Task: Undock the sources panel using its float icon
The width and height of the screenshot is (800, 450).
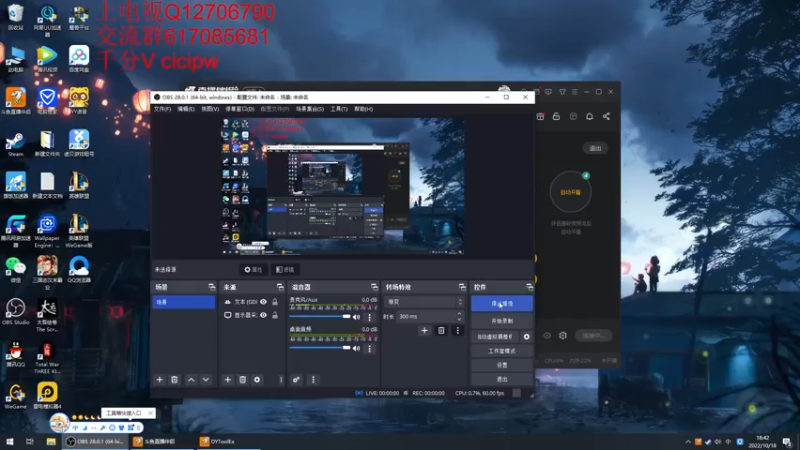Action: pos(280,287)
